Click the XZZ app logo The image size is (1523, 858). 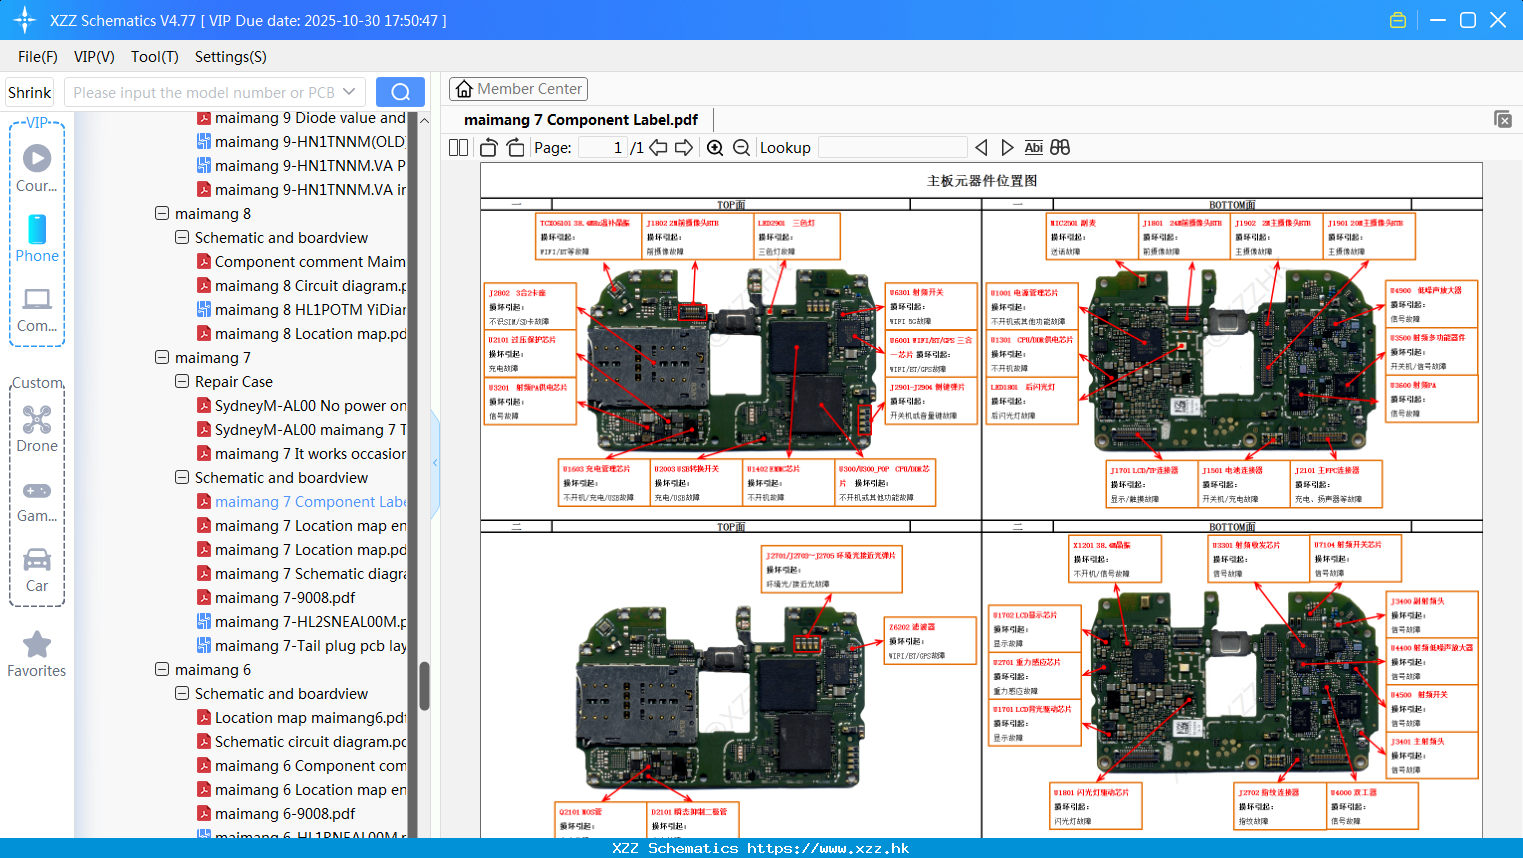pos(25,20)
